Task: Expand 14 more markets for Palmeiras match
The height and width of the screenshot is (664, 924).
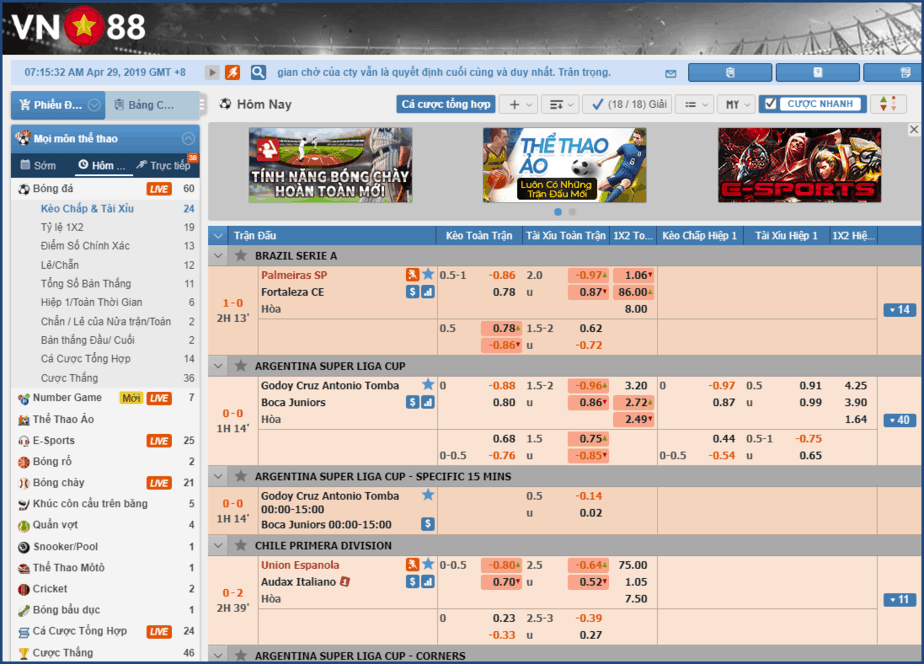Action: point(900,310)
